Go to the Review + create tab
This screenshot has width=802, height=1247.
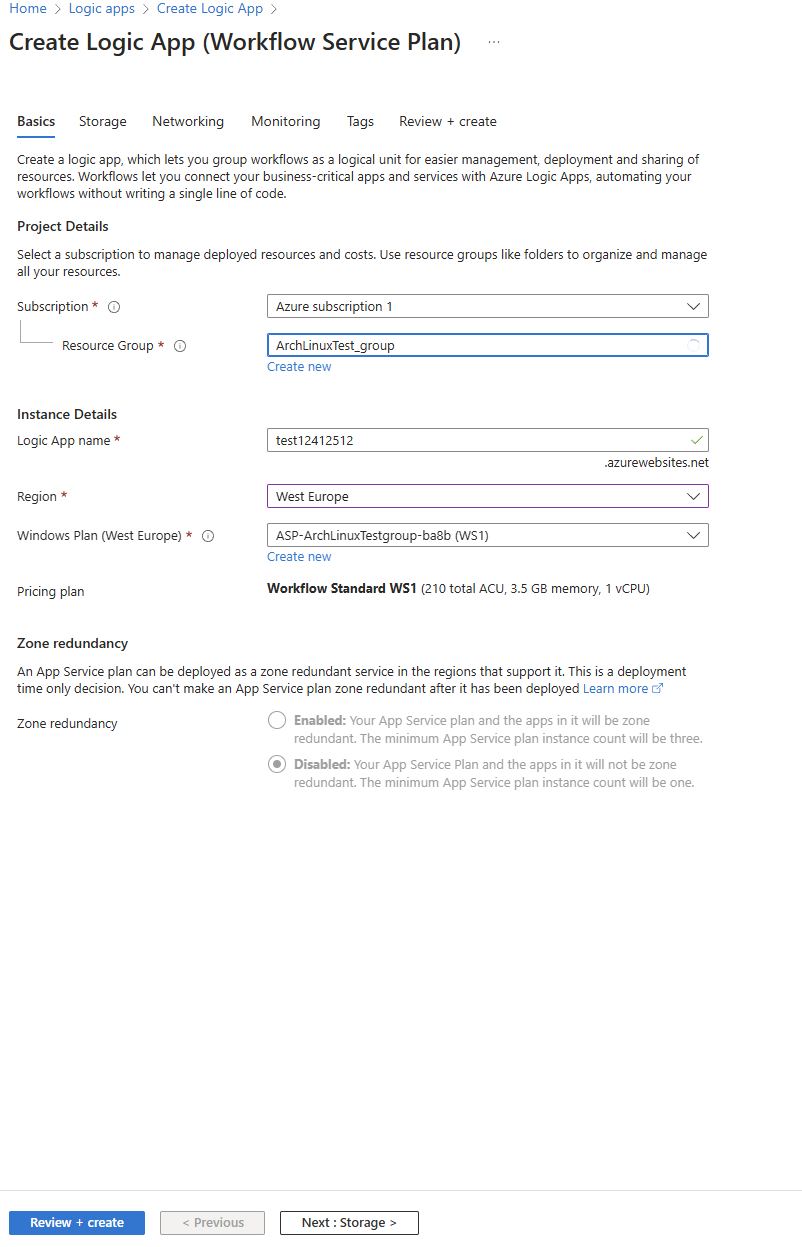pyautogui.click(x=448, y=122)
